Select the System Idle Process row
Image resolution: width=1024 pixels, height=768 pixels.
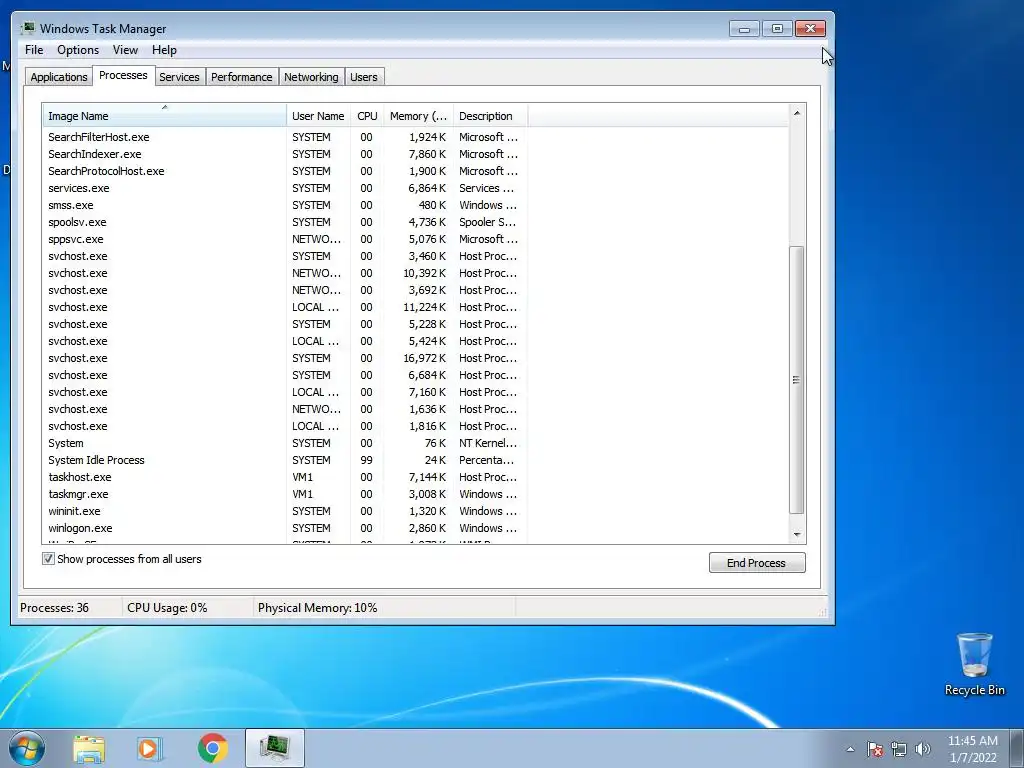[x=285, y=460]
